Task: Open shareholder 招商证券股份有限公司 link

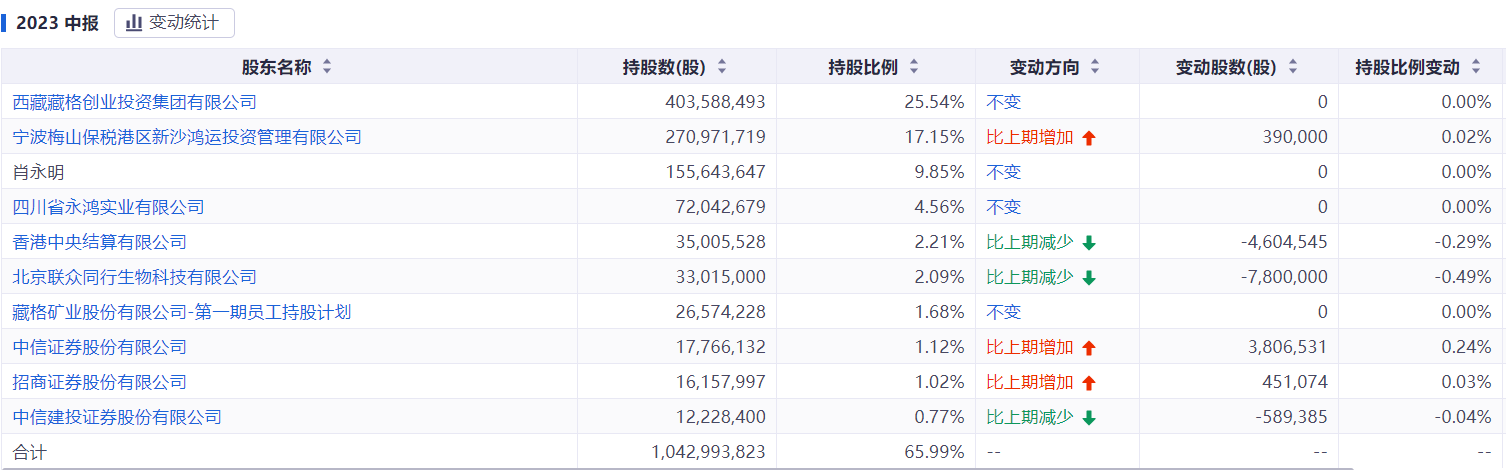Action: pos(100,382)
